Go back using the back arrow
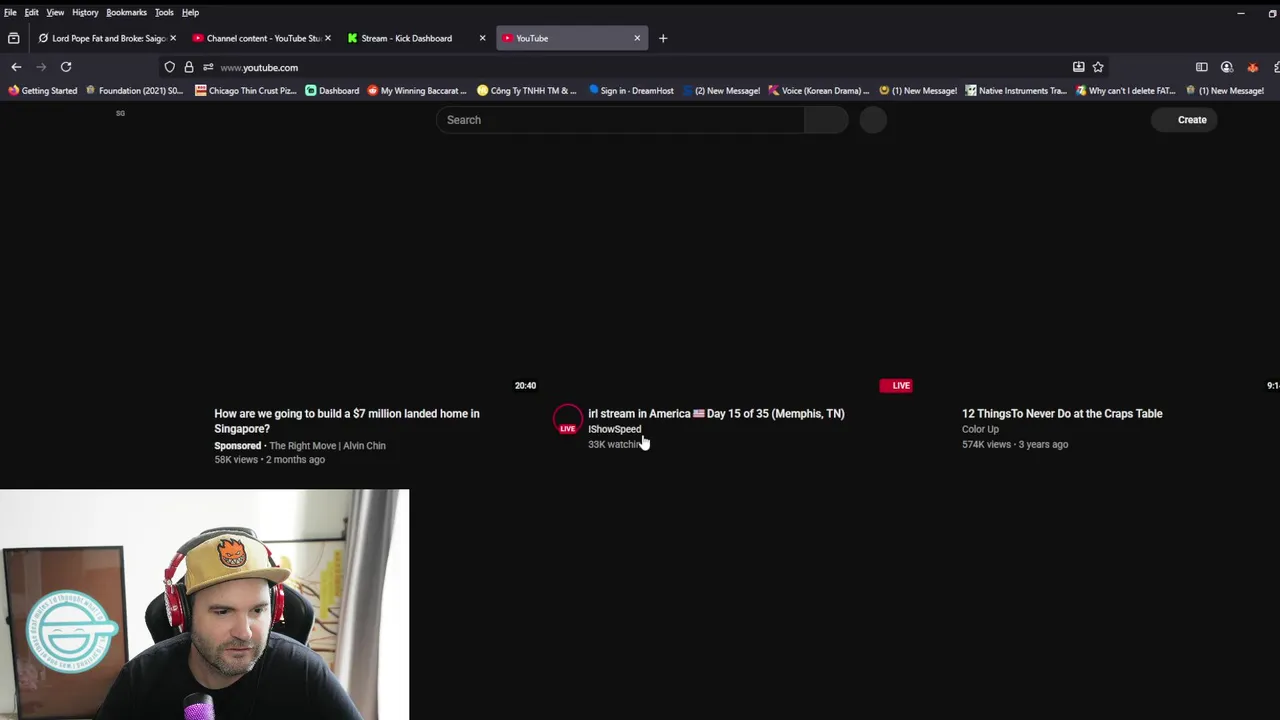 coord(16,67)
